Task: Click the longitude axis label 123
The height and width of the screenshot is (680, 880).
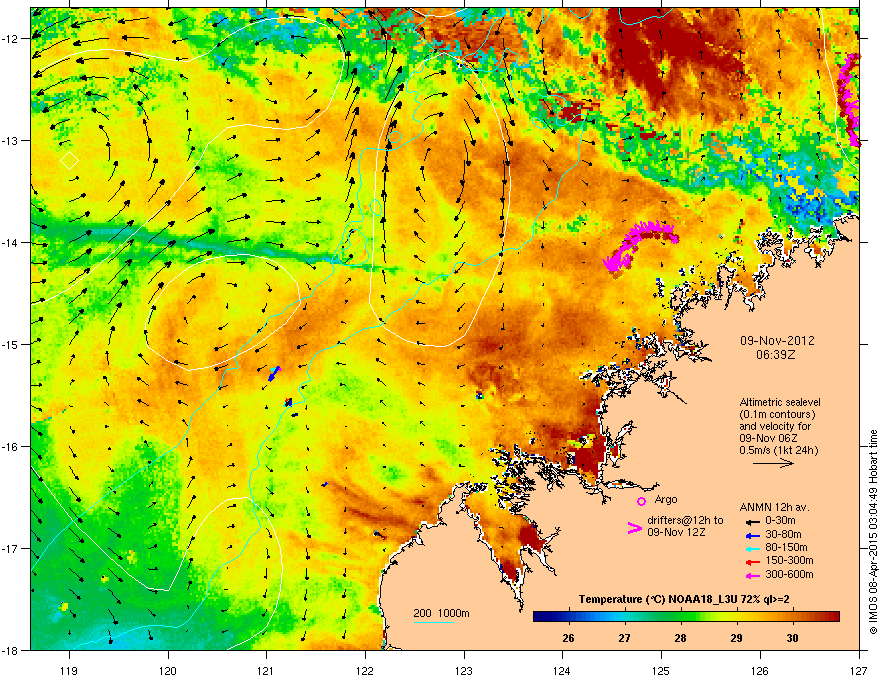Action: [x=464, y=670]
